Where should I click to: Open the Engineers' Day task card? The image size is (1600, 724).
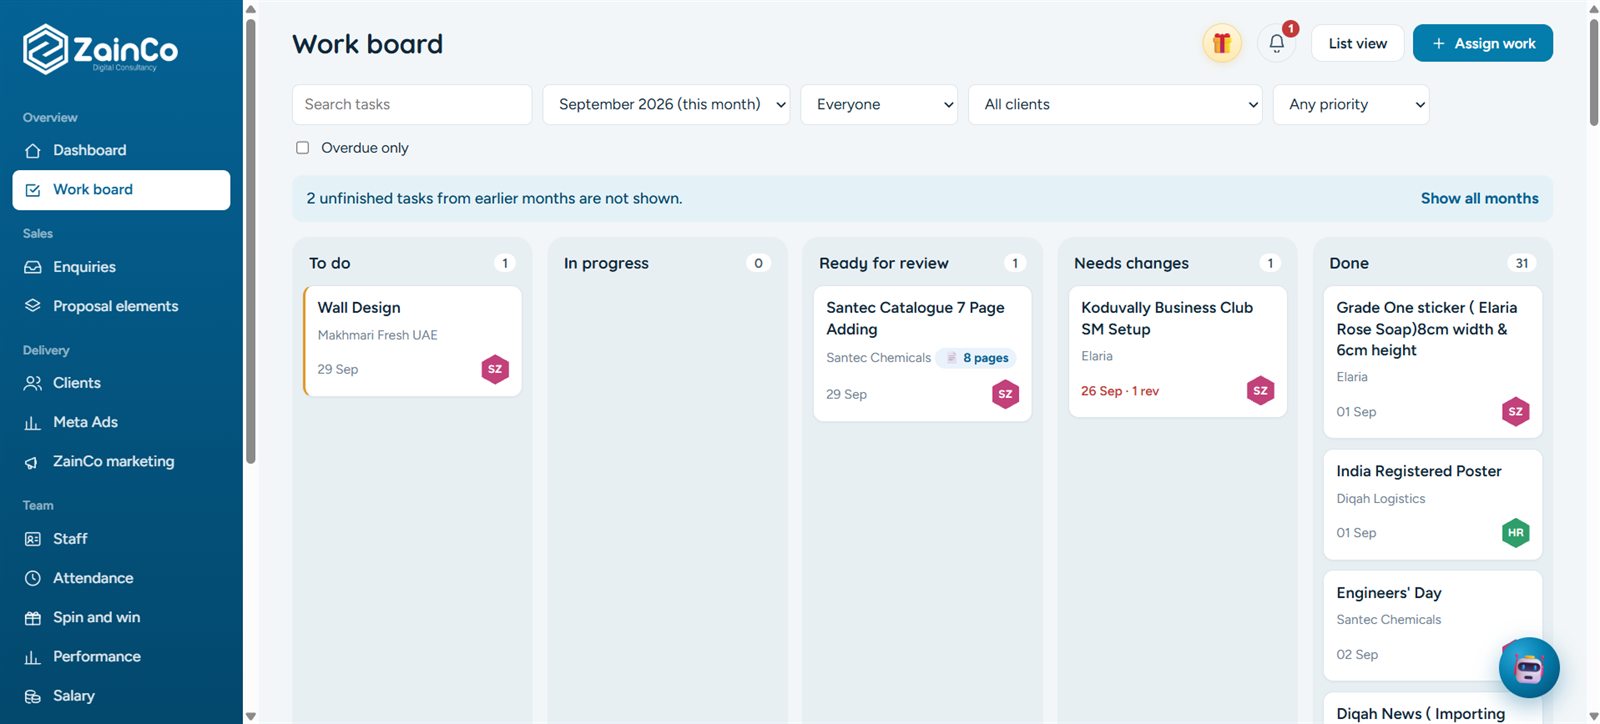1432,625
